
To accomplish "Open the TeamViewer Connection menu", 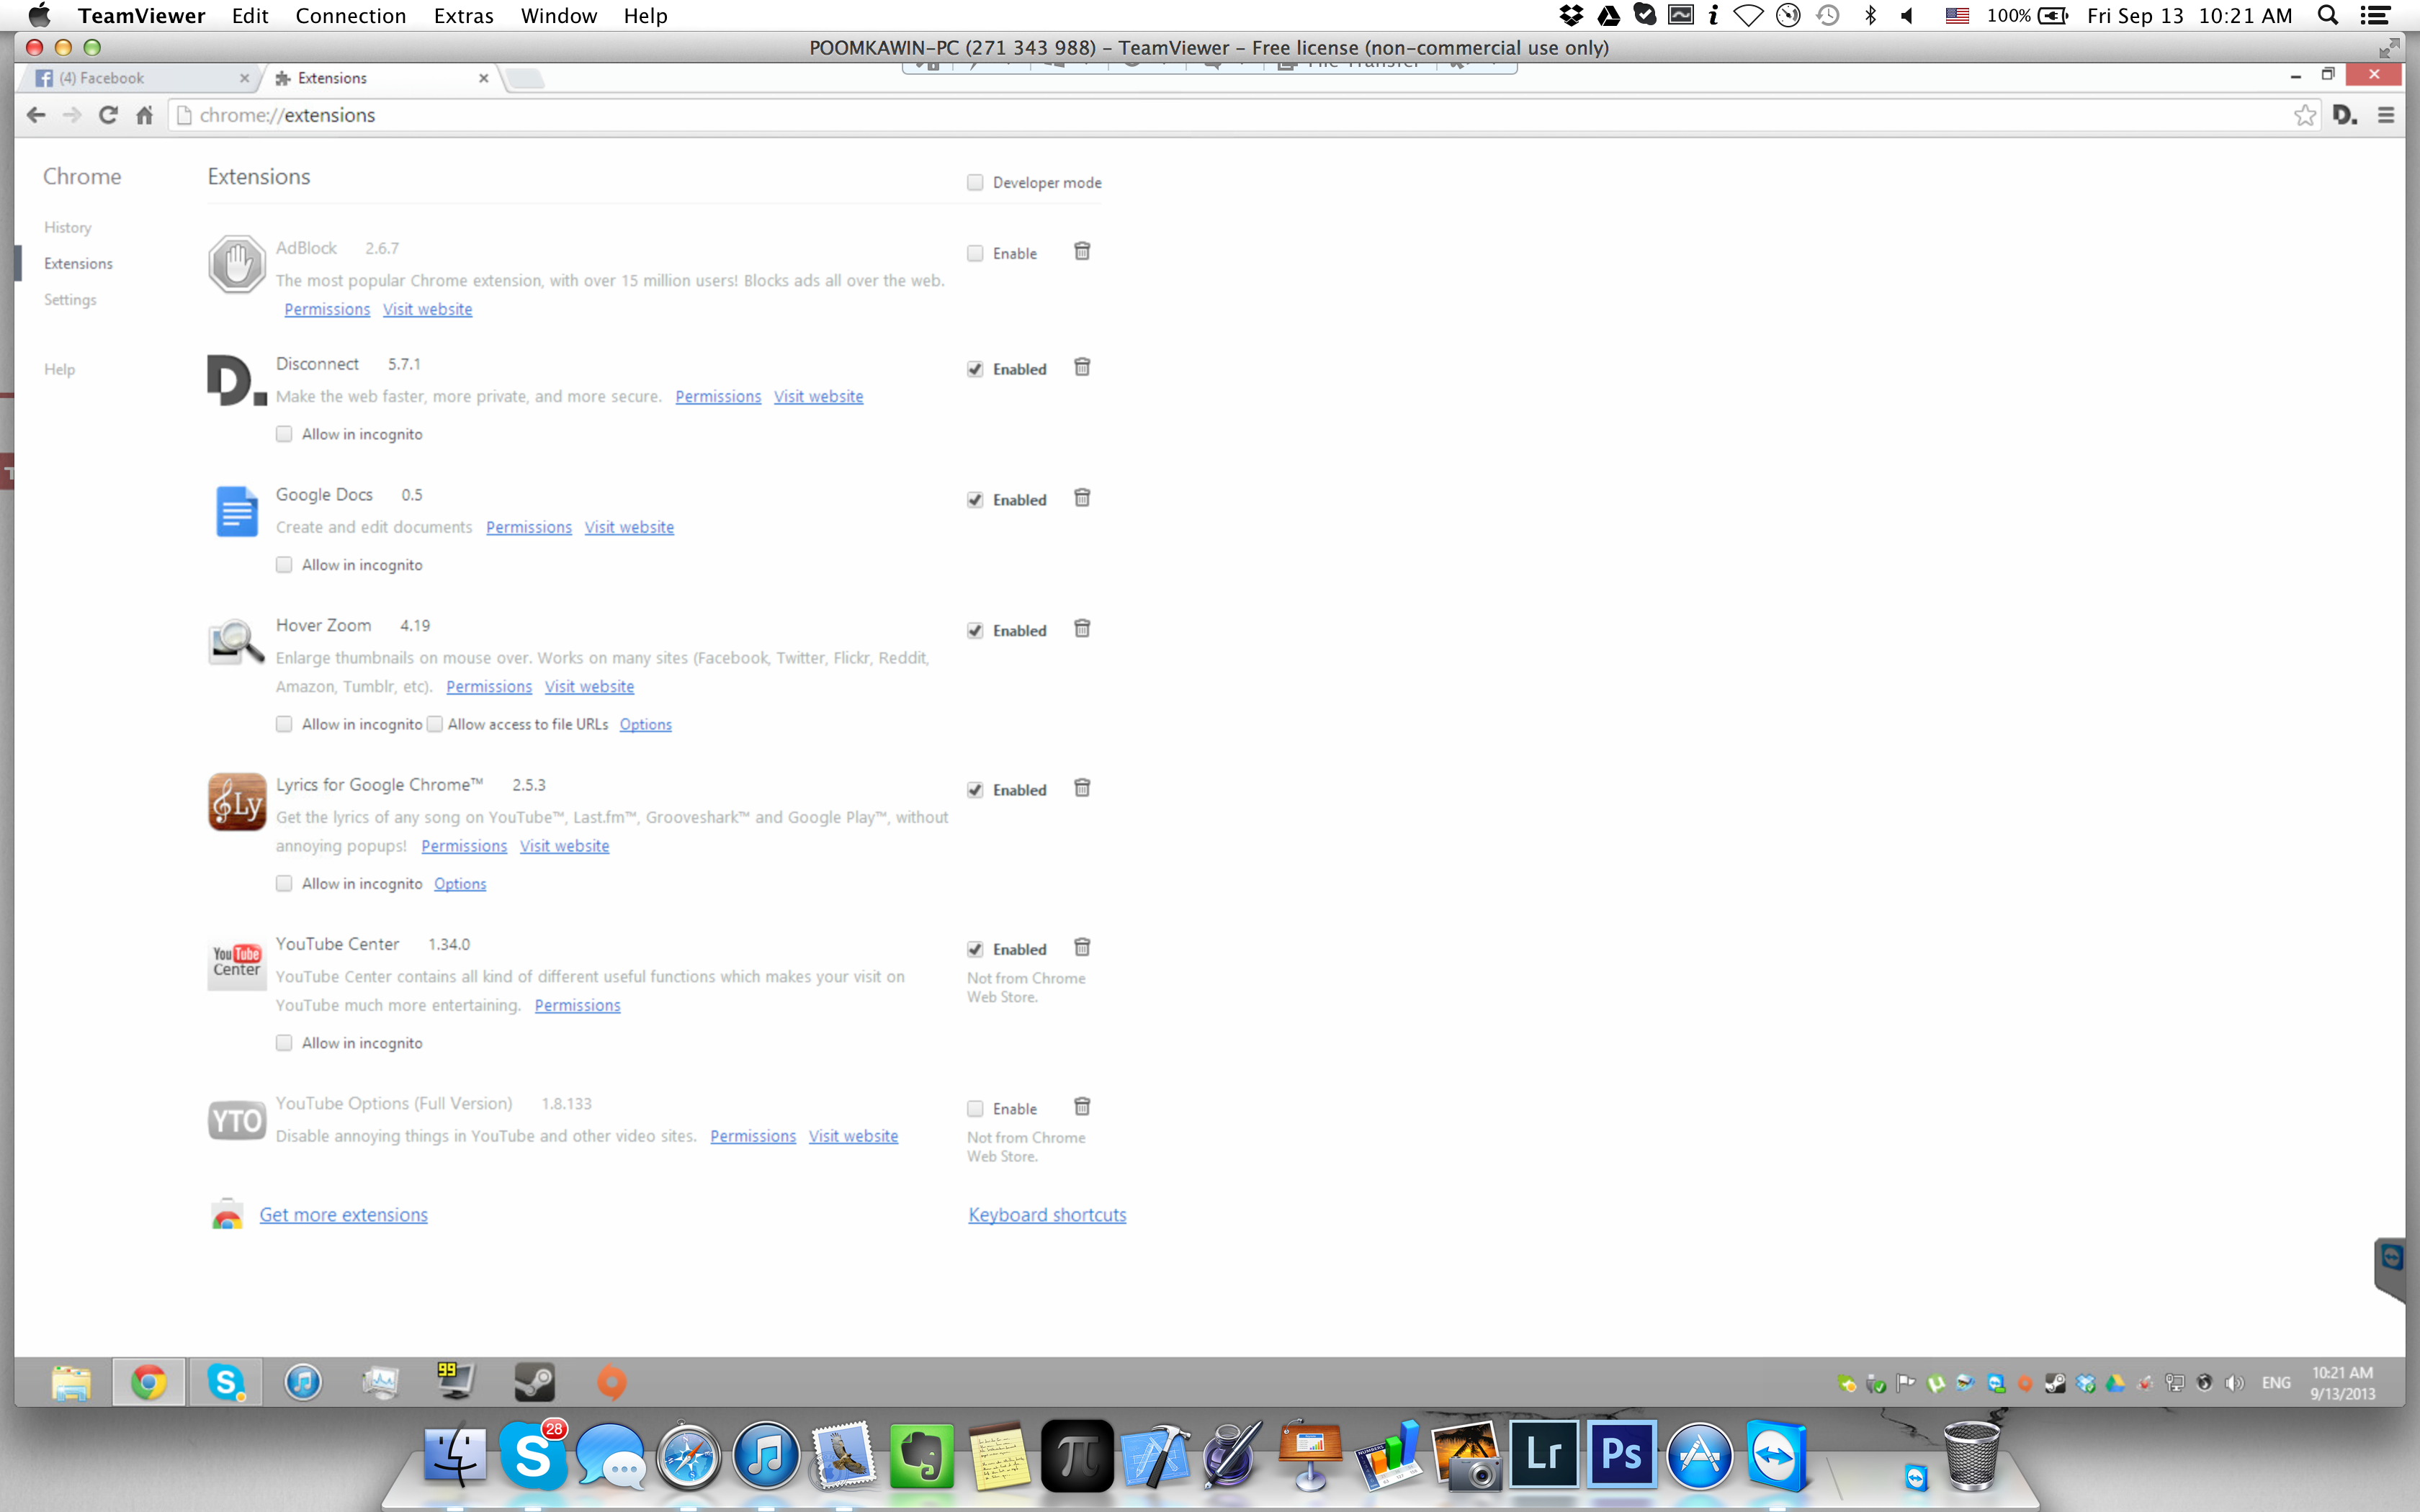I will 350,16.
